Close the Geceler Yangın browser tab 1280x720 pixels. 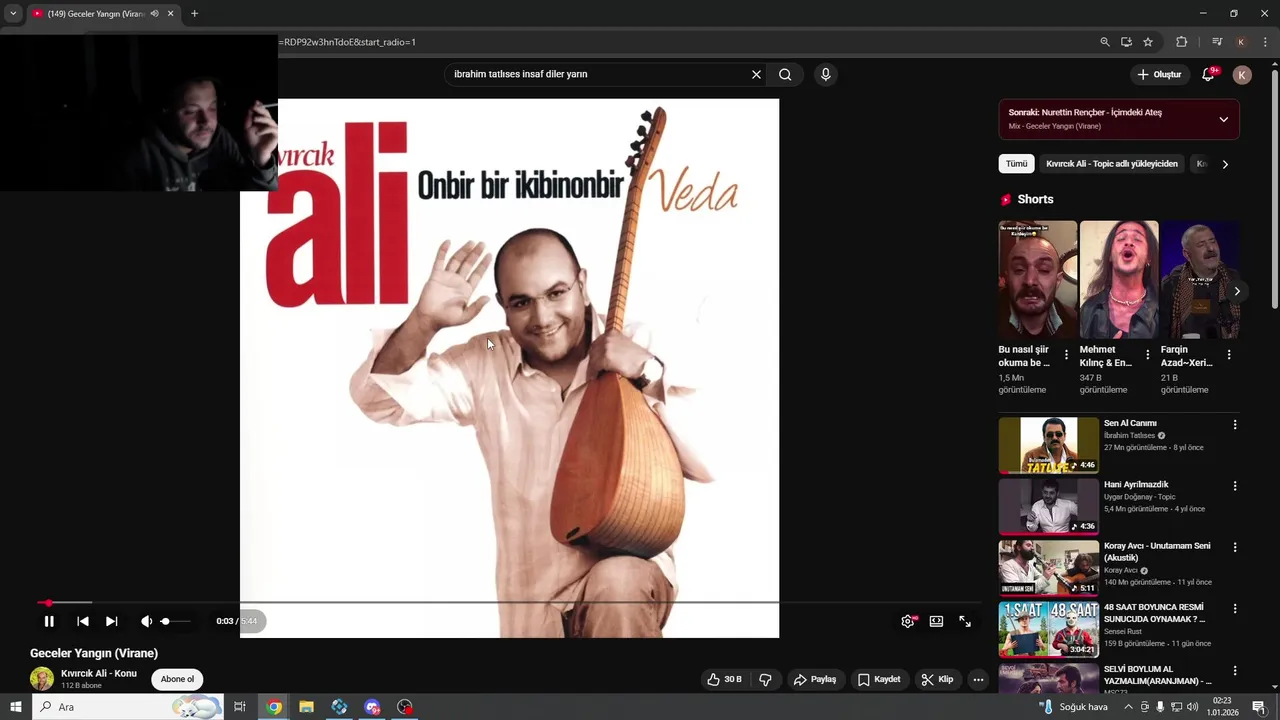(x=171, y=14)
